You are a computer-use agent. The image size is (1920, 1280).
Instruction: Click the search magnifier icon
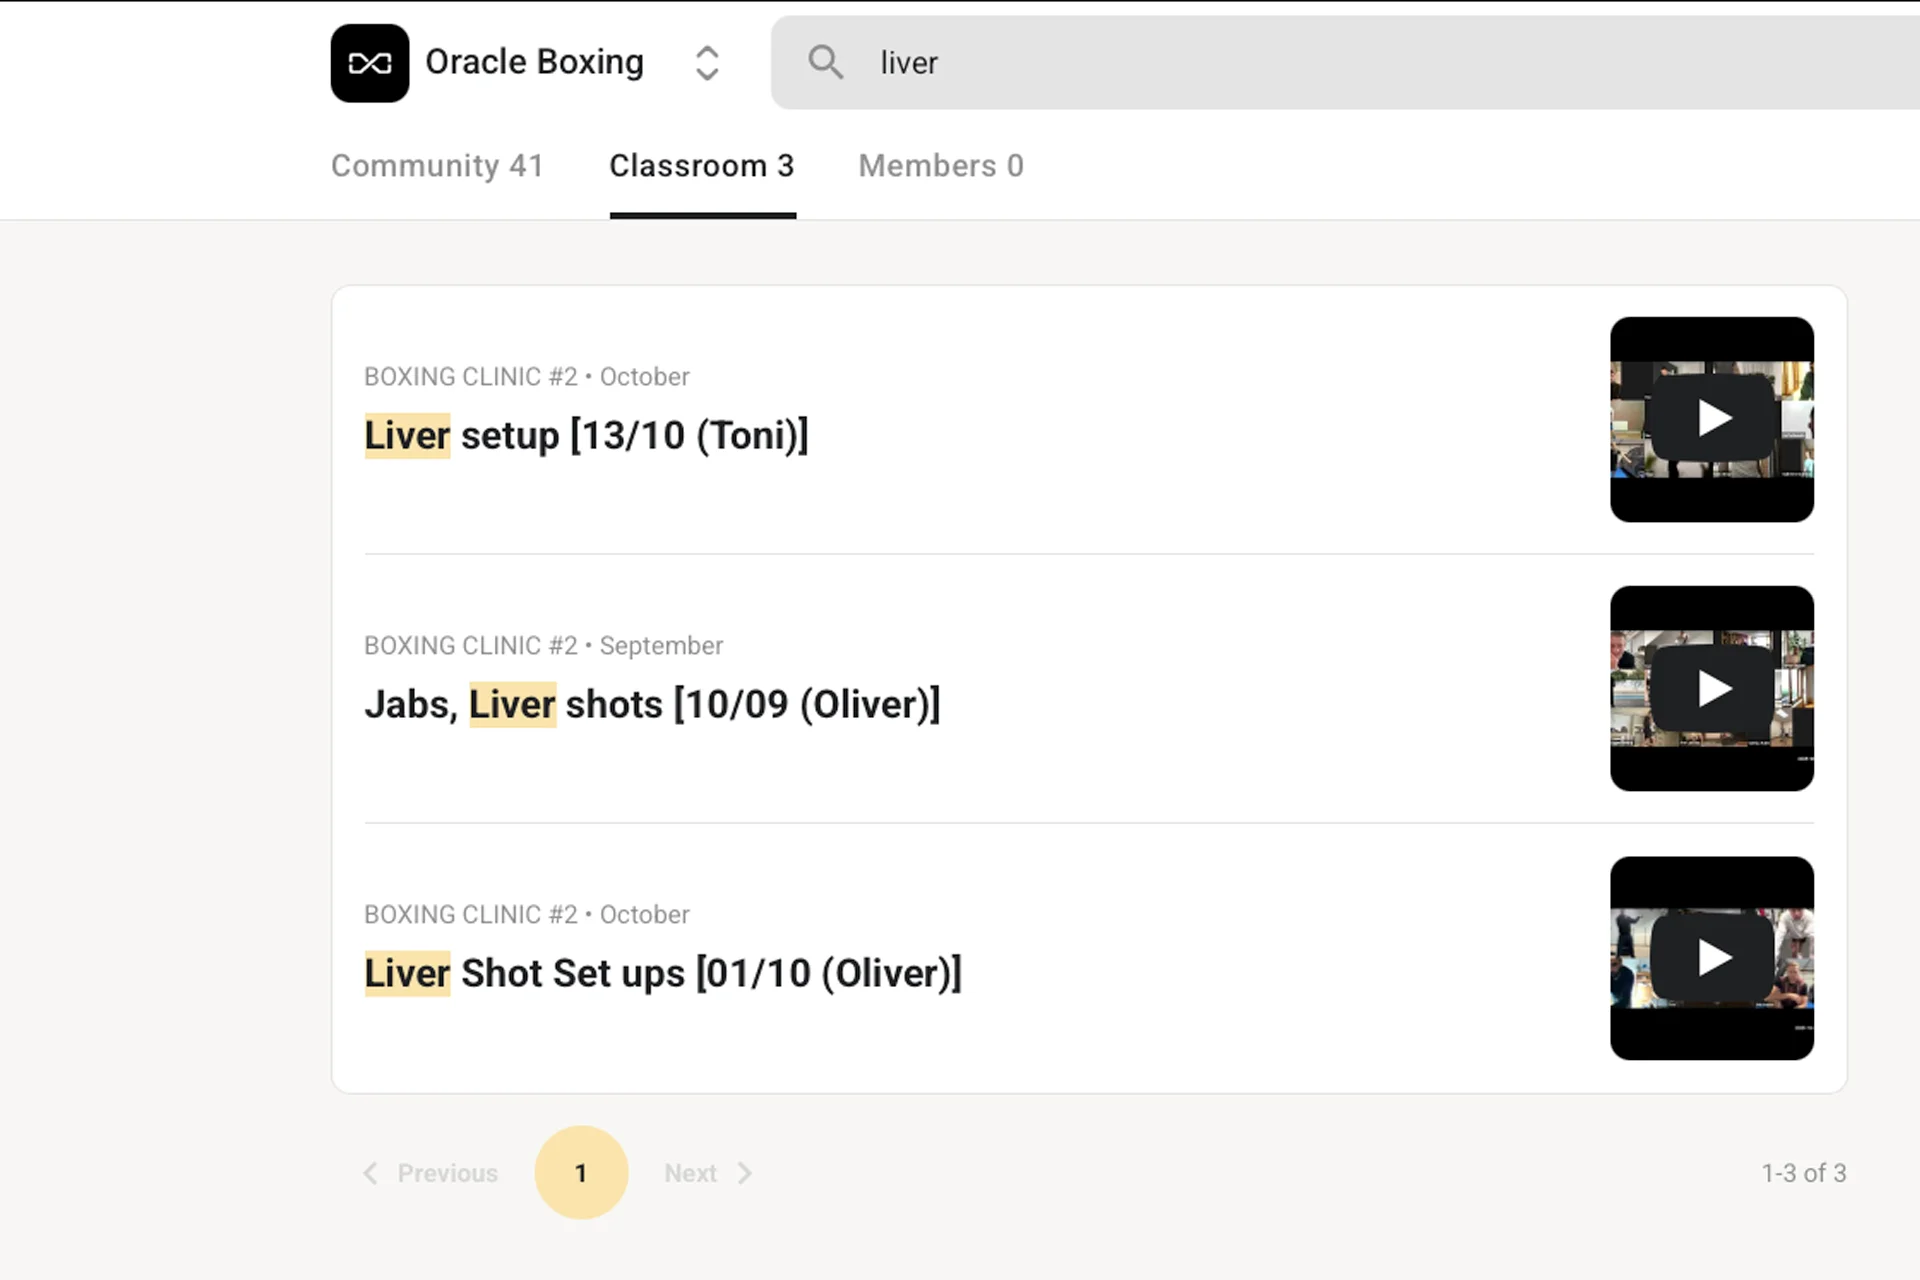tap(826, 62)
